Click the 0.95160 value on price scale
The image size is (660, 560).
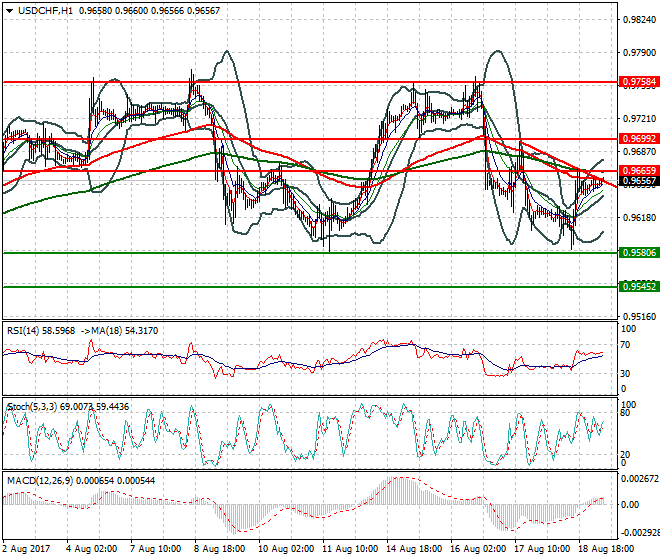[638, 316]
